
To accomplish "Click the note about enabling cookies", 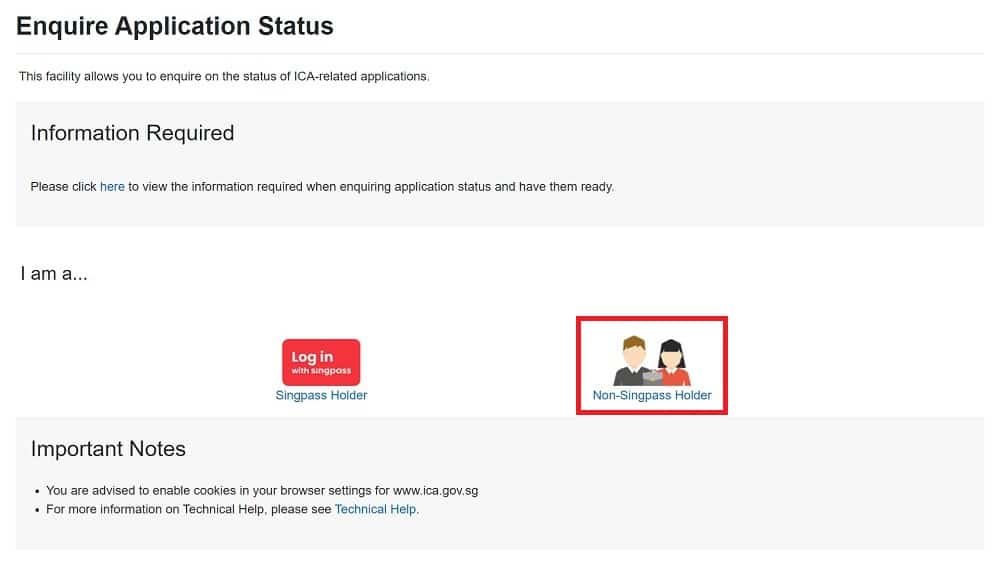I will [x=262, y=491].
